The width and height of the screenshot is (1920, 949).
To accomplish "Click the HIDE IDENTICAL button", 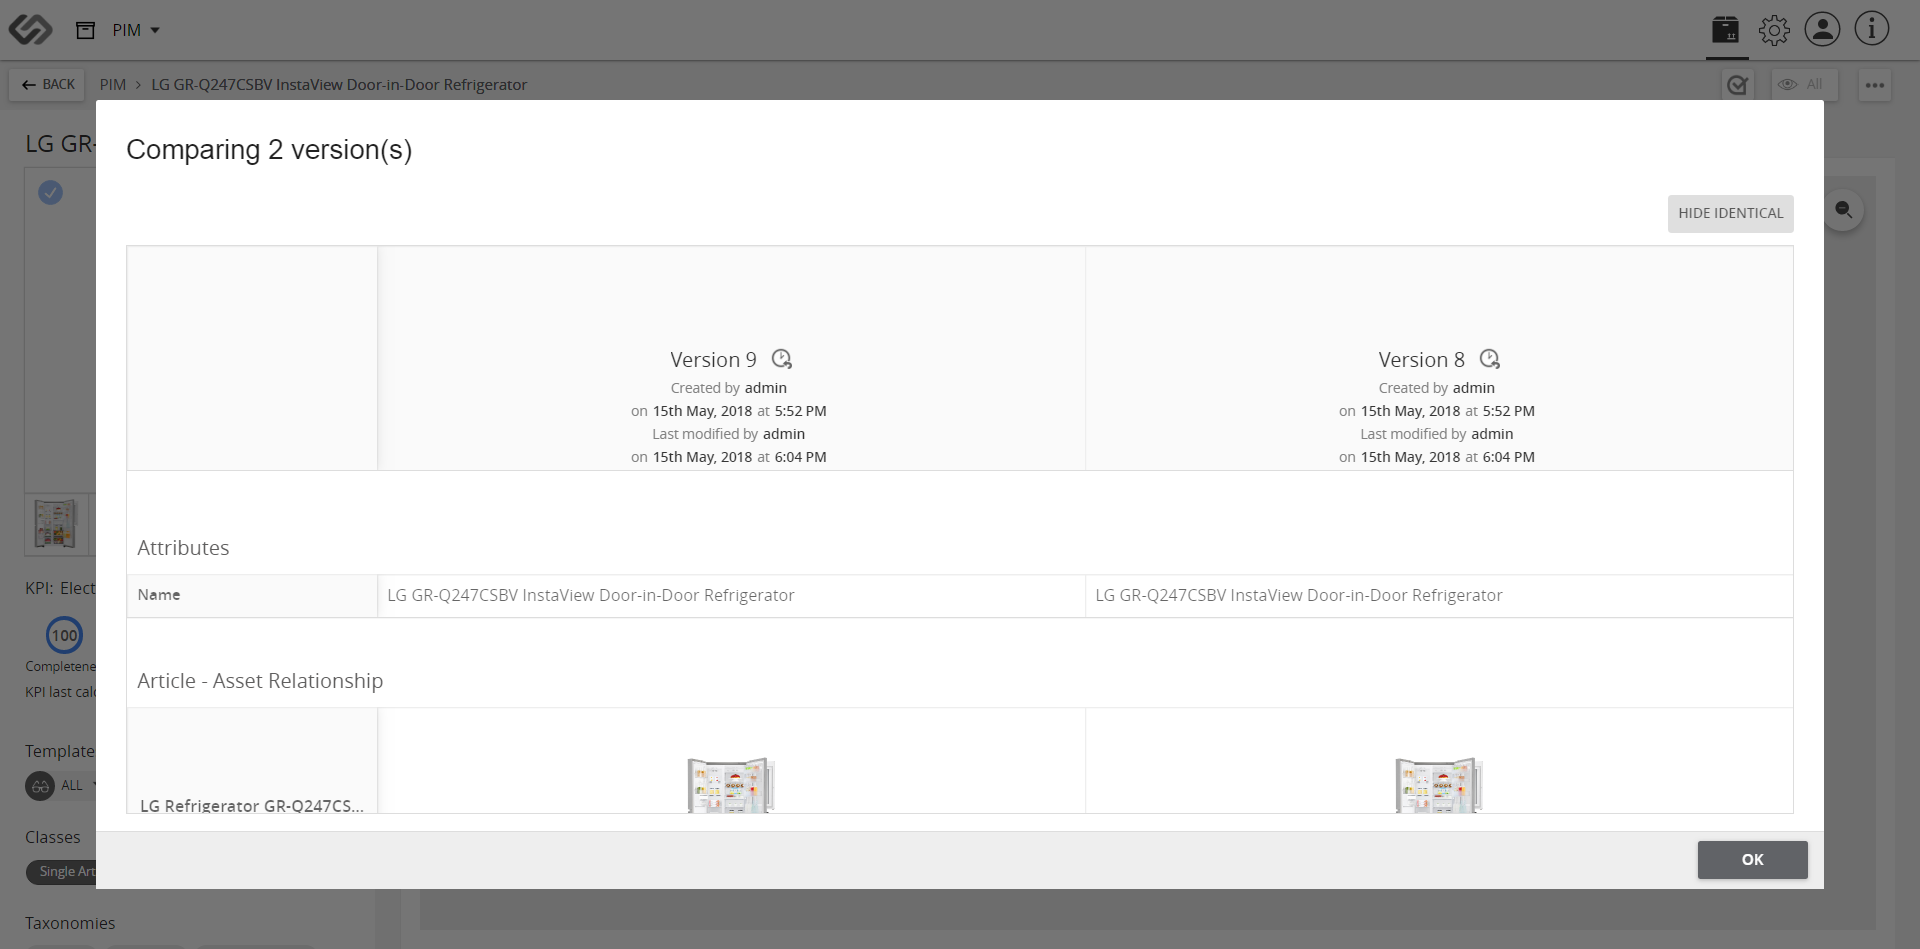I will click(1730, 213).
